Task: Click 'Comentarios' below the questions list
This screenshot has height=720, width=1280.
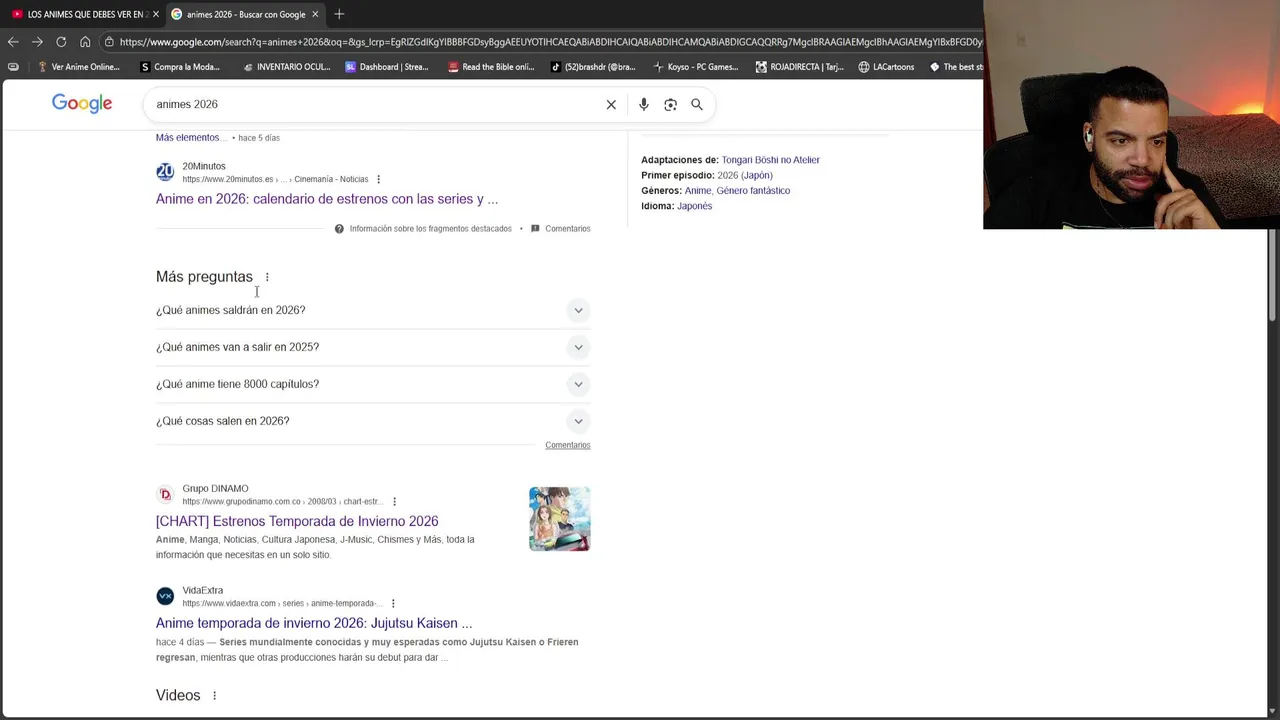Action: click(568, 445)
